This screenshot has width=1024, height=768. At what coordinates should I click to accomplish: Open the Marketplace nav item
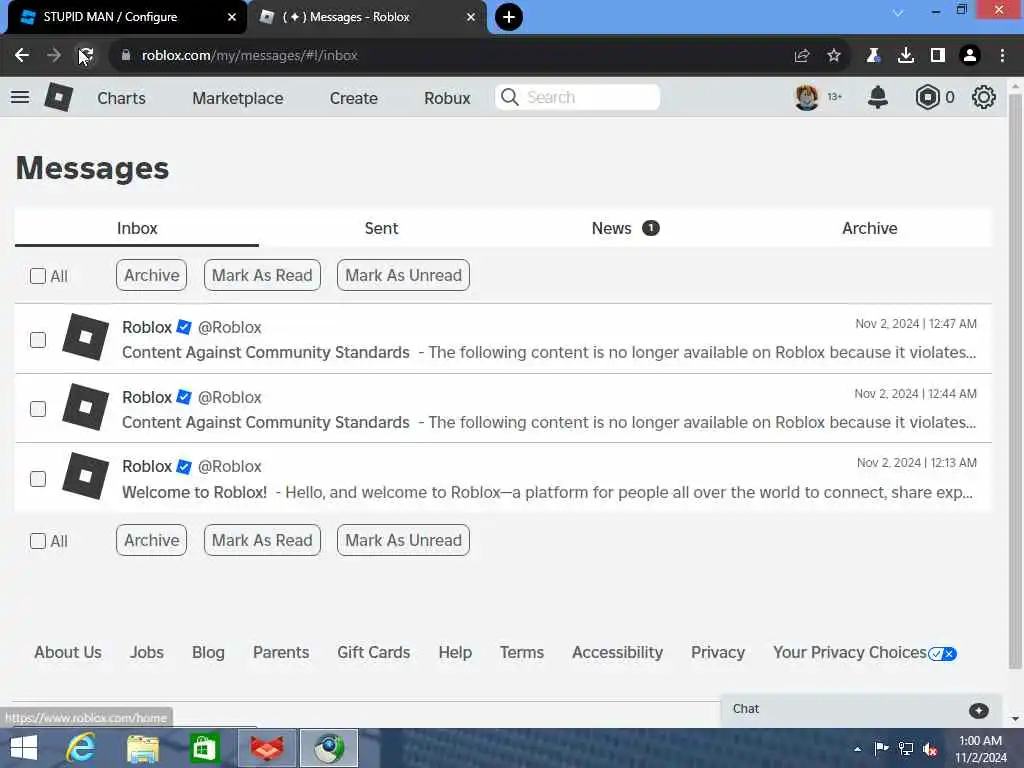[238, 98]
